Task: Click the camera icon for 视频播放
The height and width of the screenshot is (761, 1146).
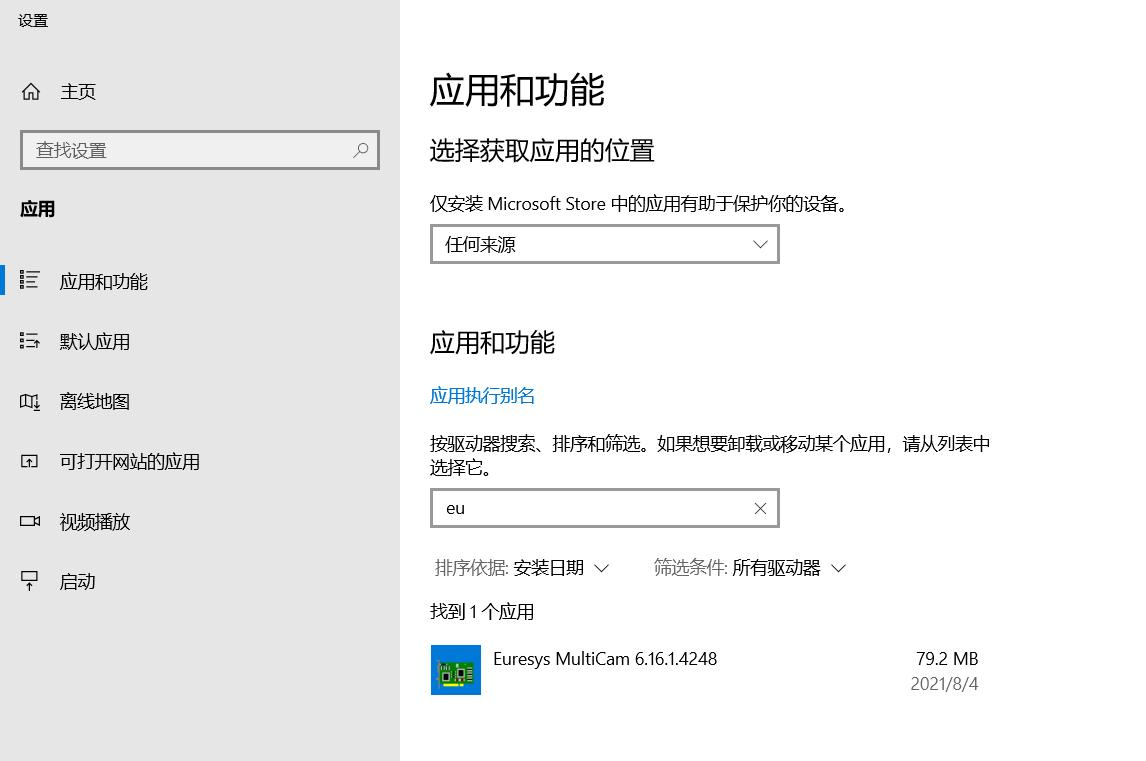Action: tap(30, 521)
